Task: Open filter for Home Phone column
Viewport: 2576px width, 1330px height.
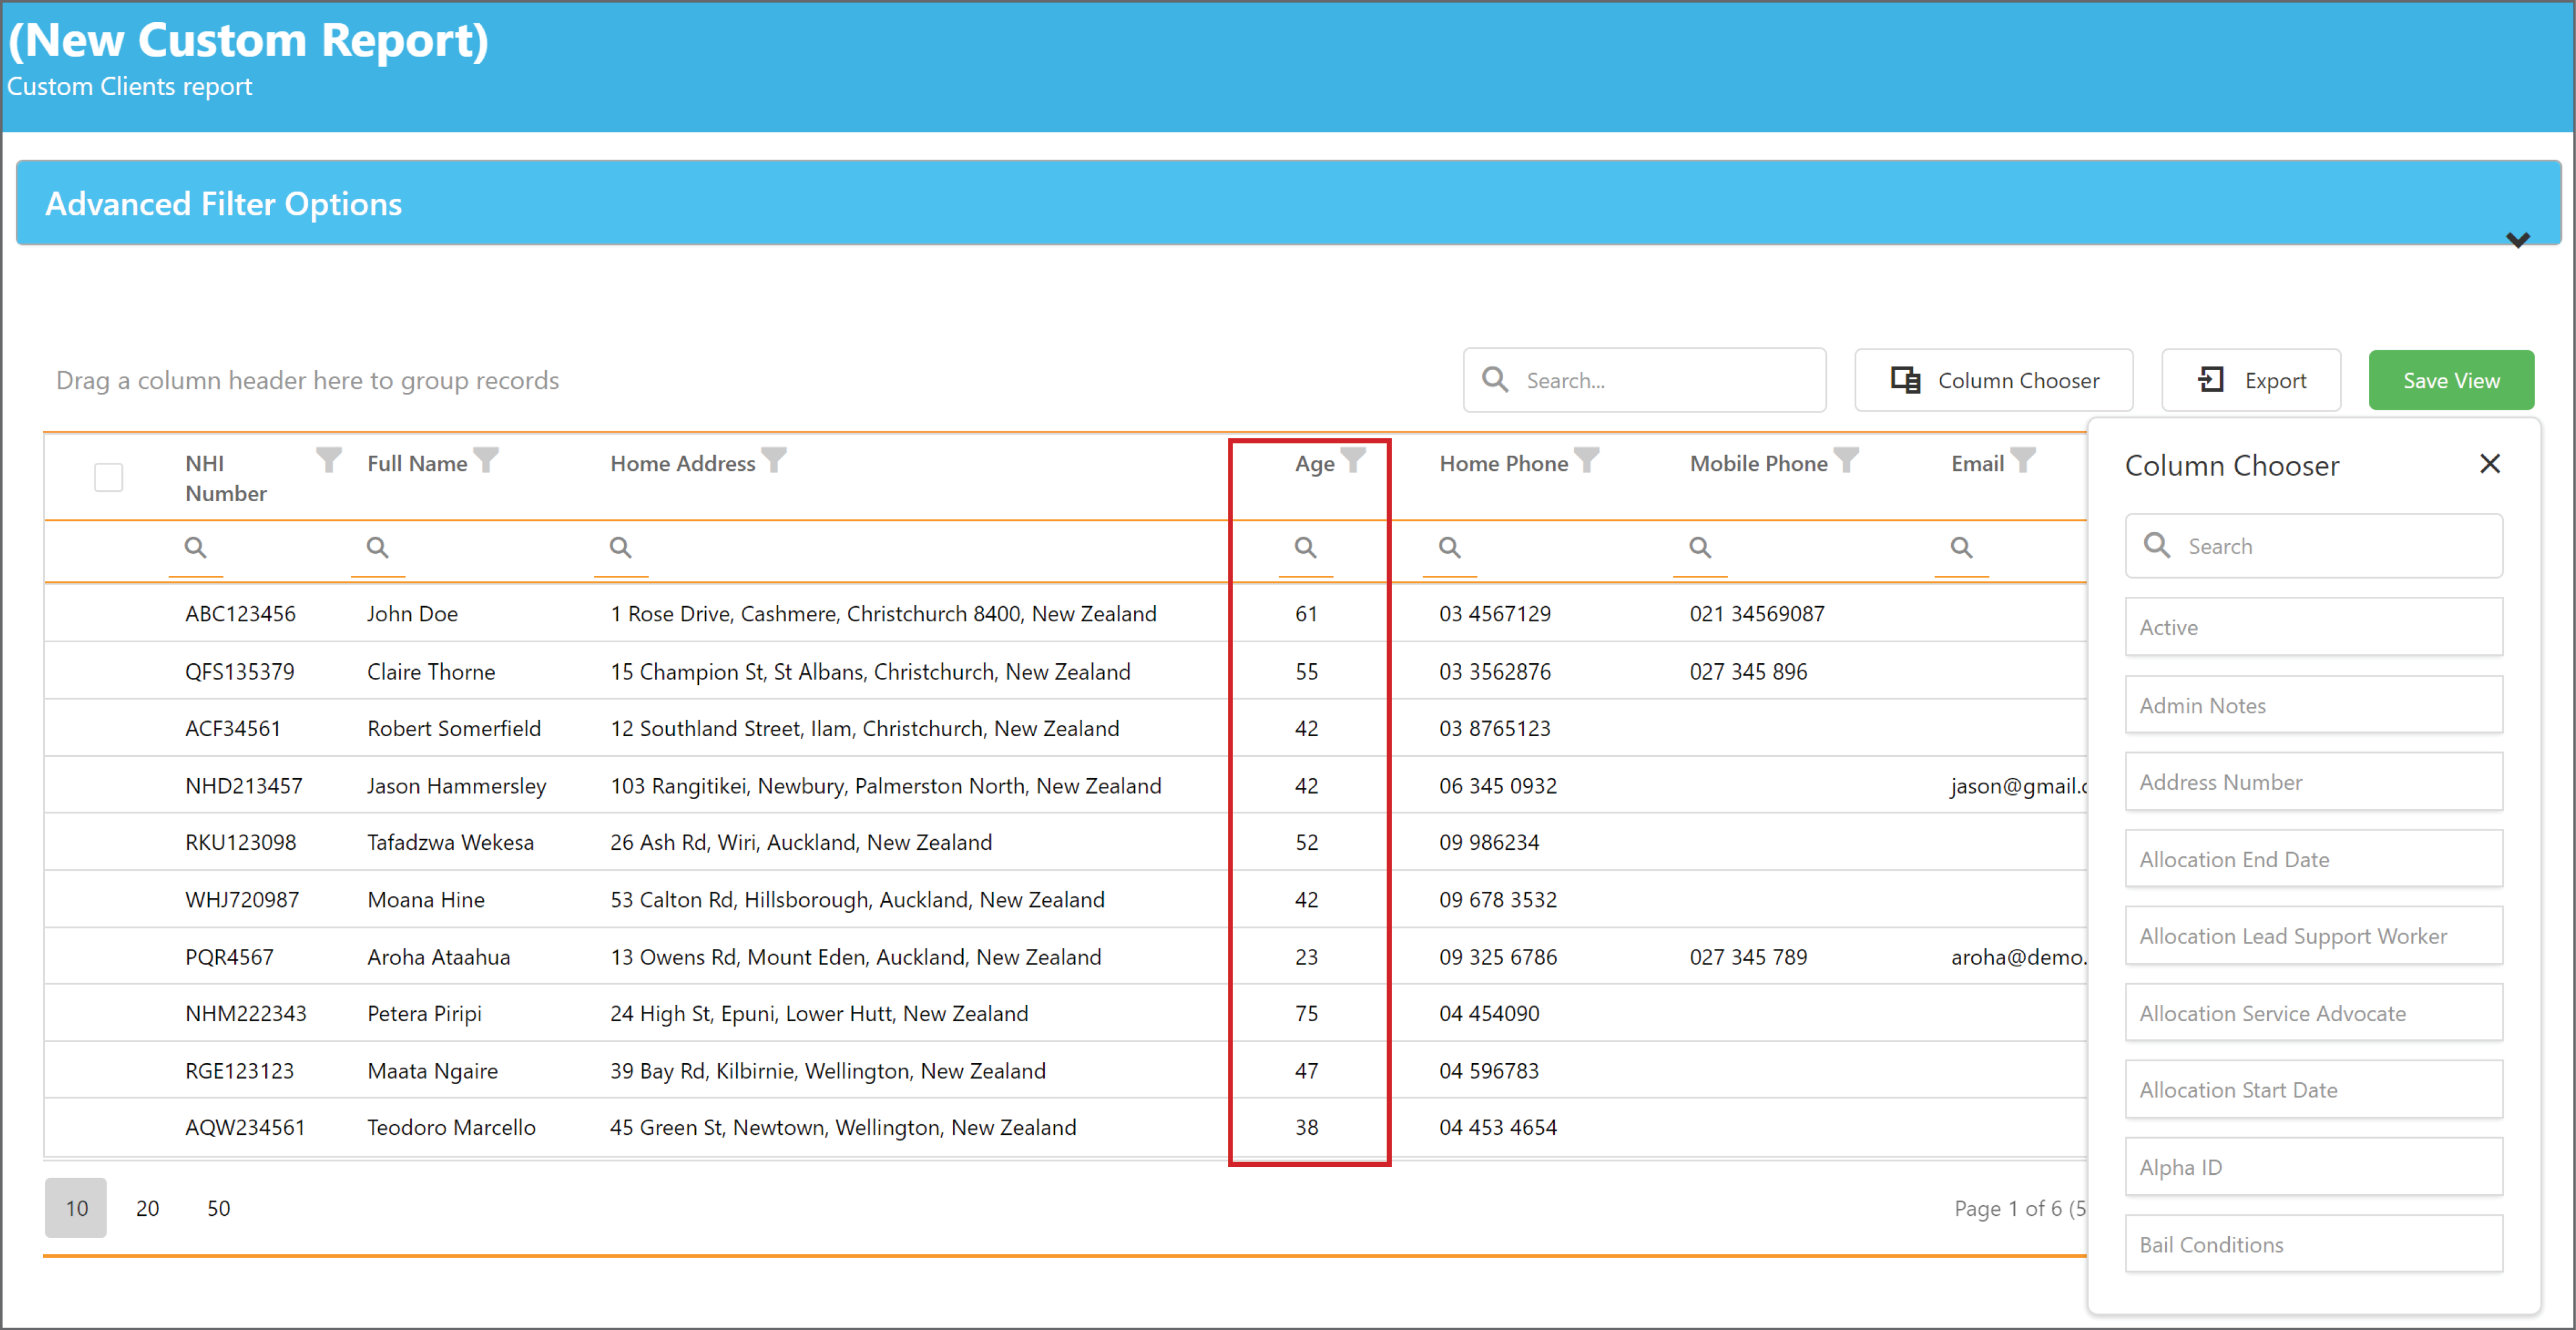Action: [x=1587, y=460]
